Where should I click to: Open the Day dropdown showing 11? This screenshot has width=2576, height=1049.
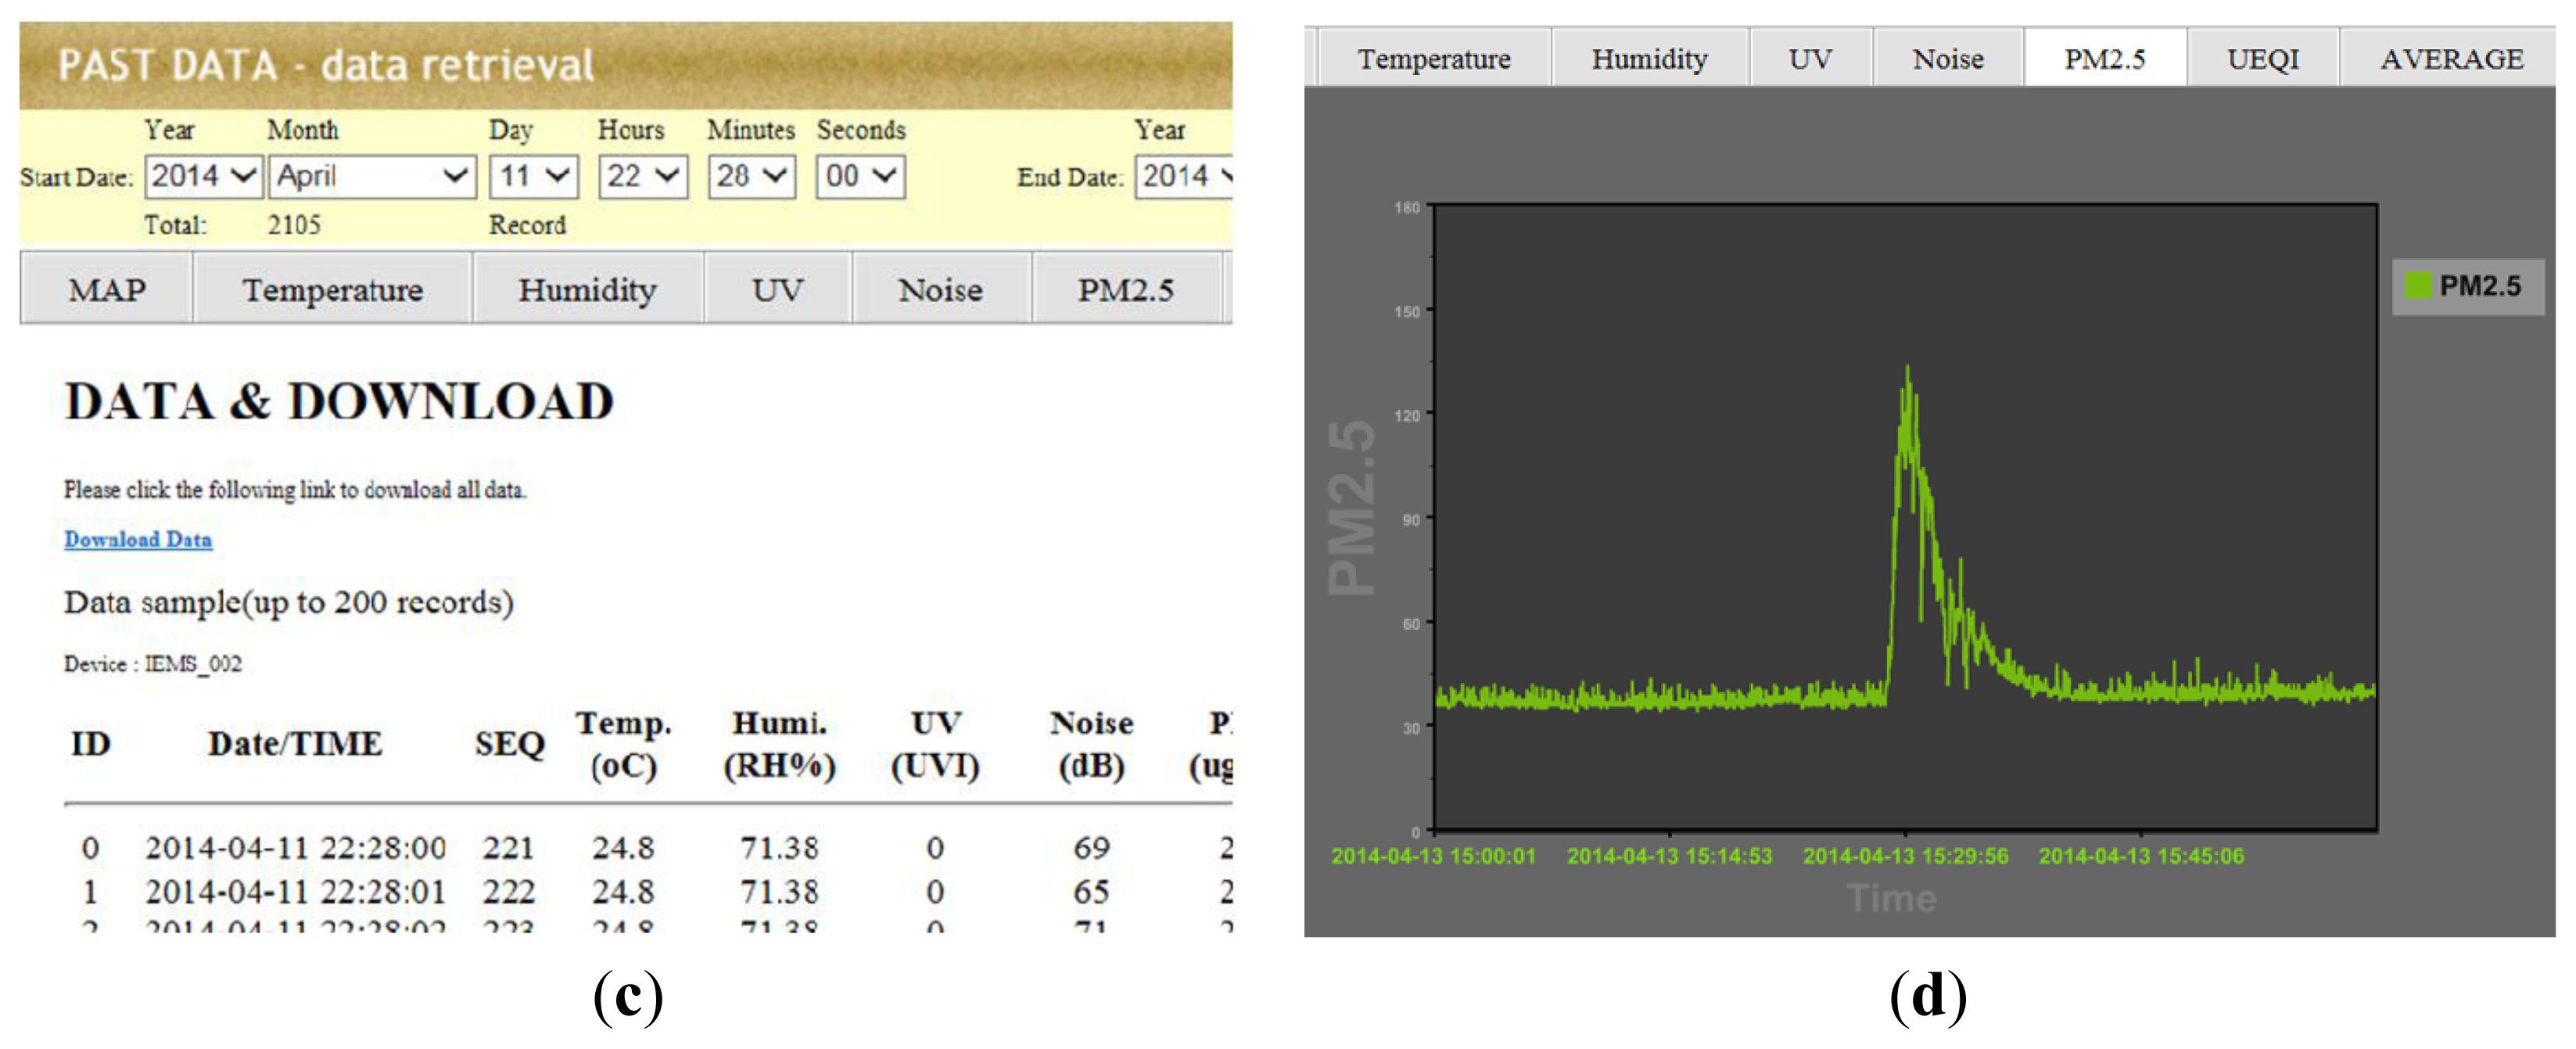coord(533,177)
